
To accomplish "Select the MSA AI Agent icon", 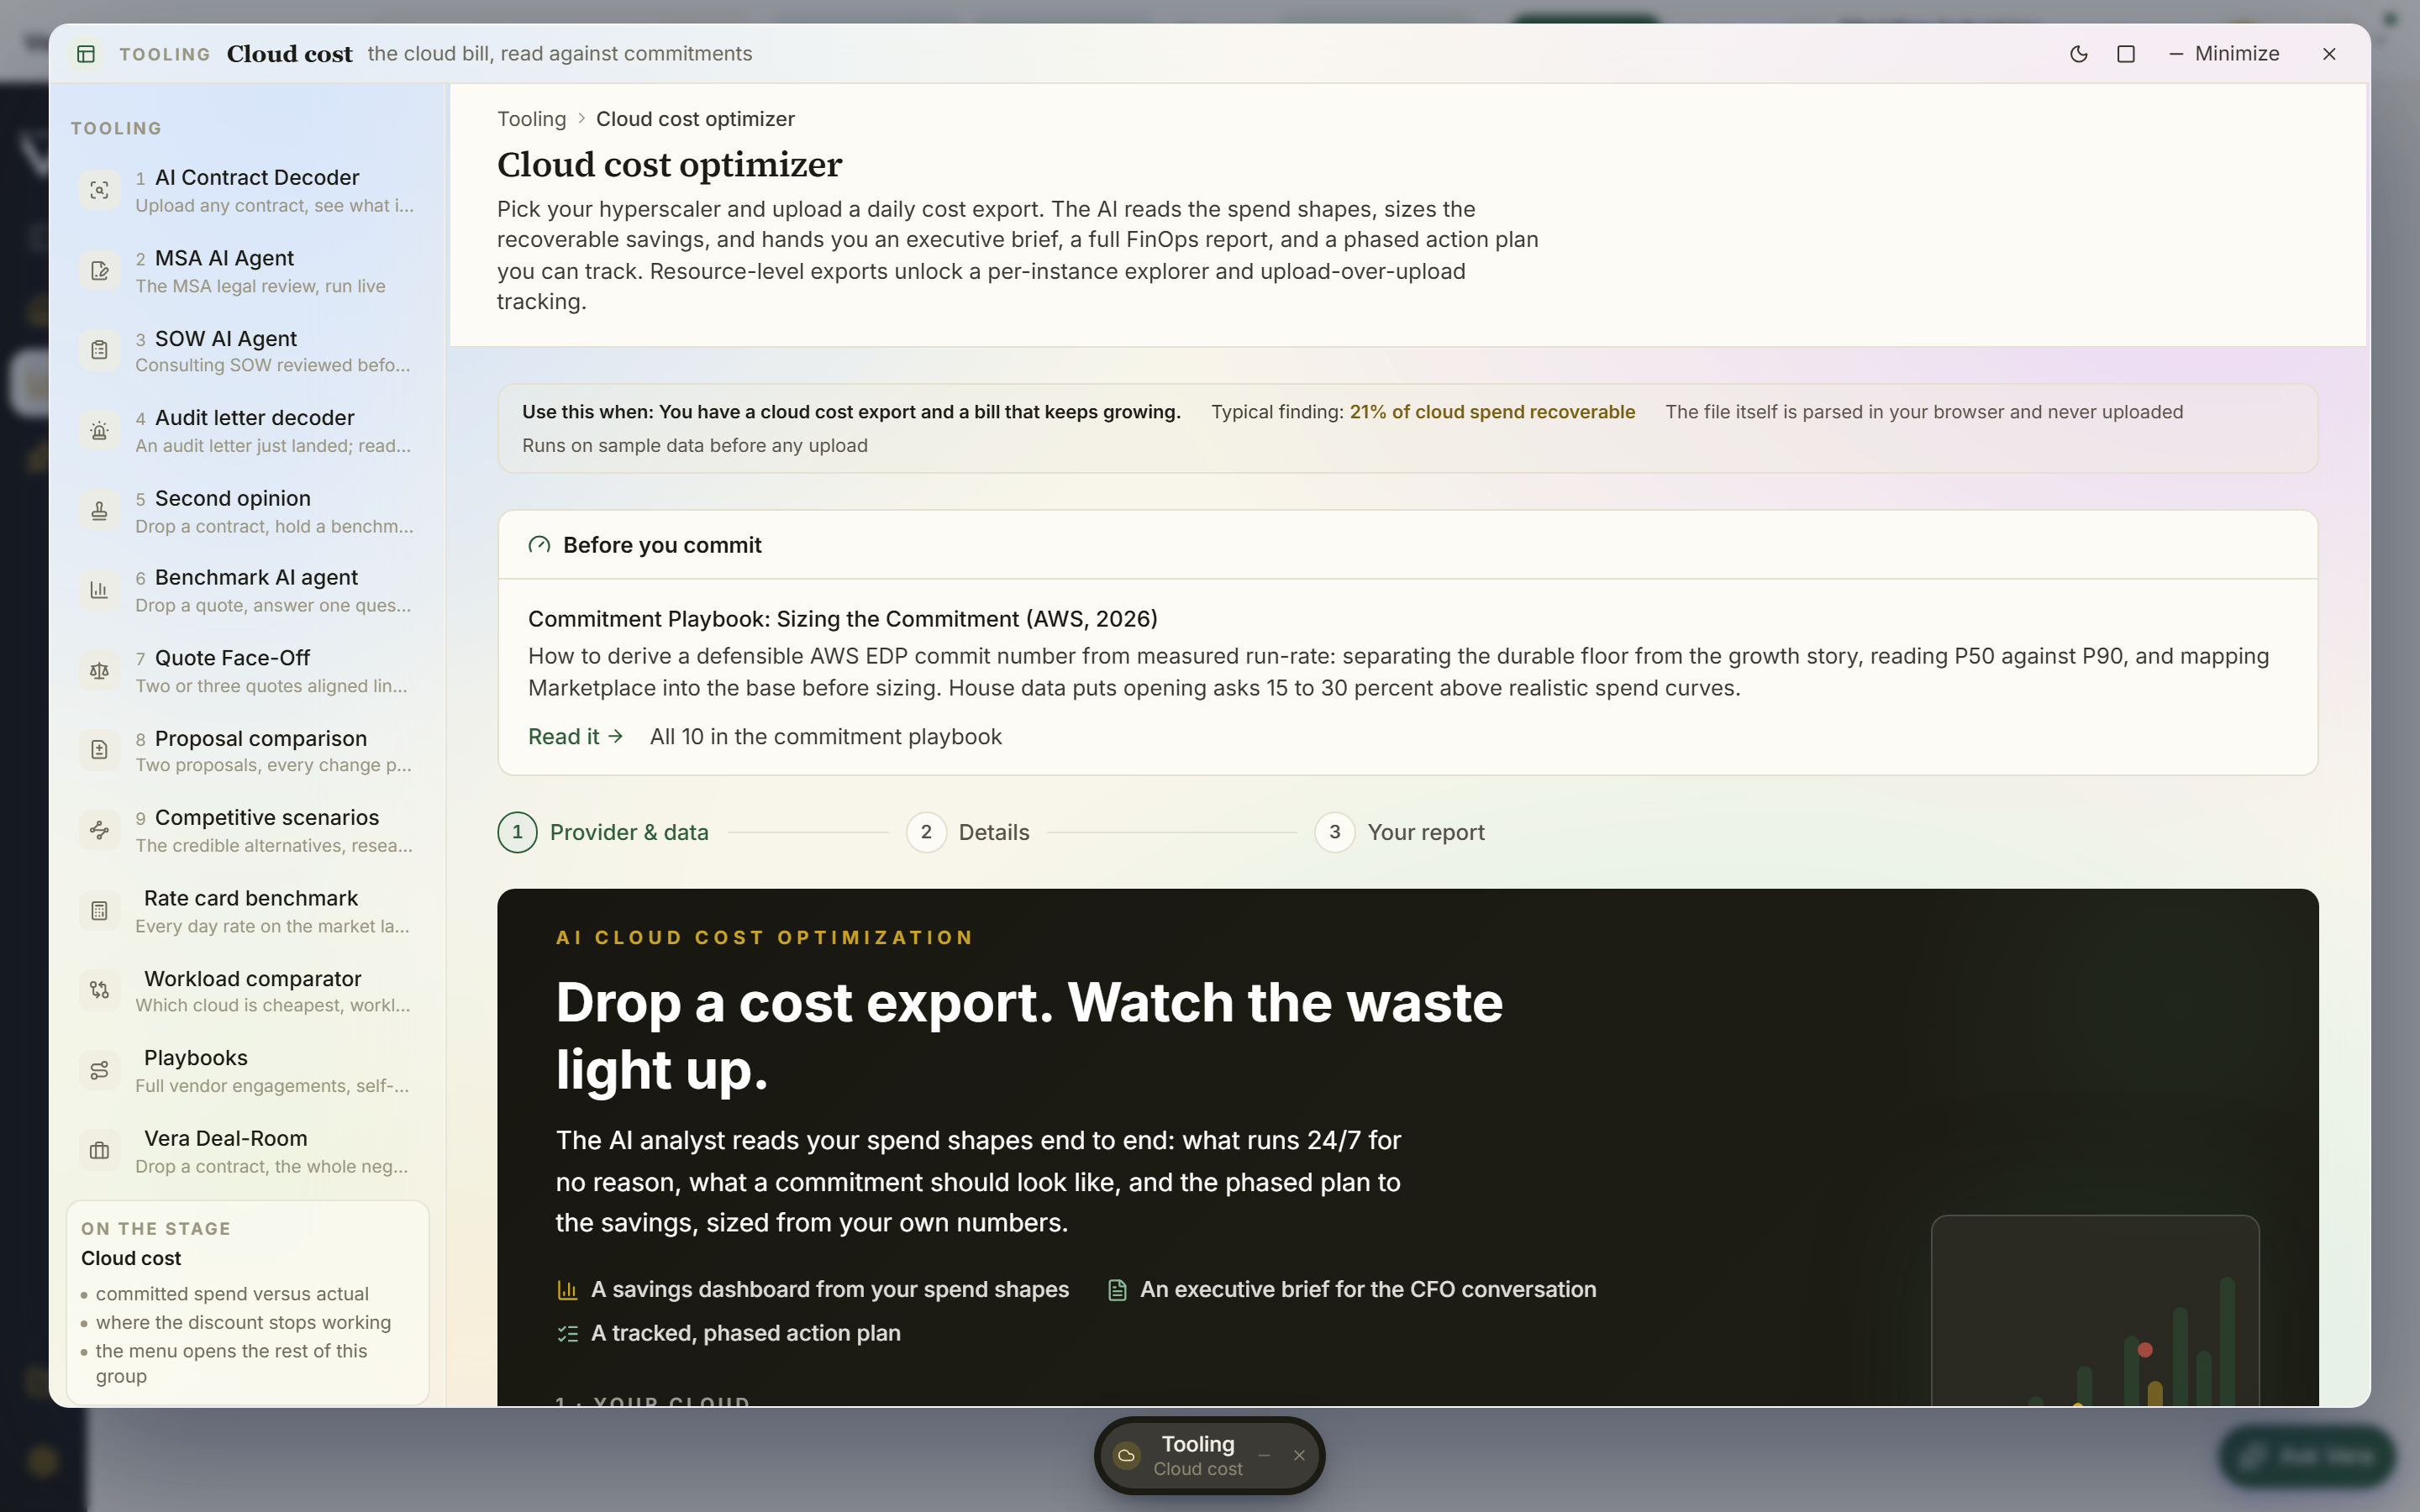I will tap(99, 270).
